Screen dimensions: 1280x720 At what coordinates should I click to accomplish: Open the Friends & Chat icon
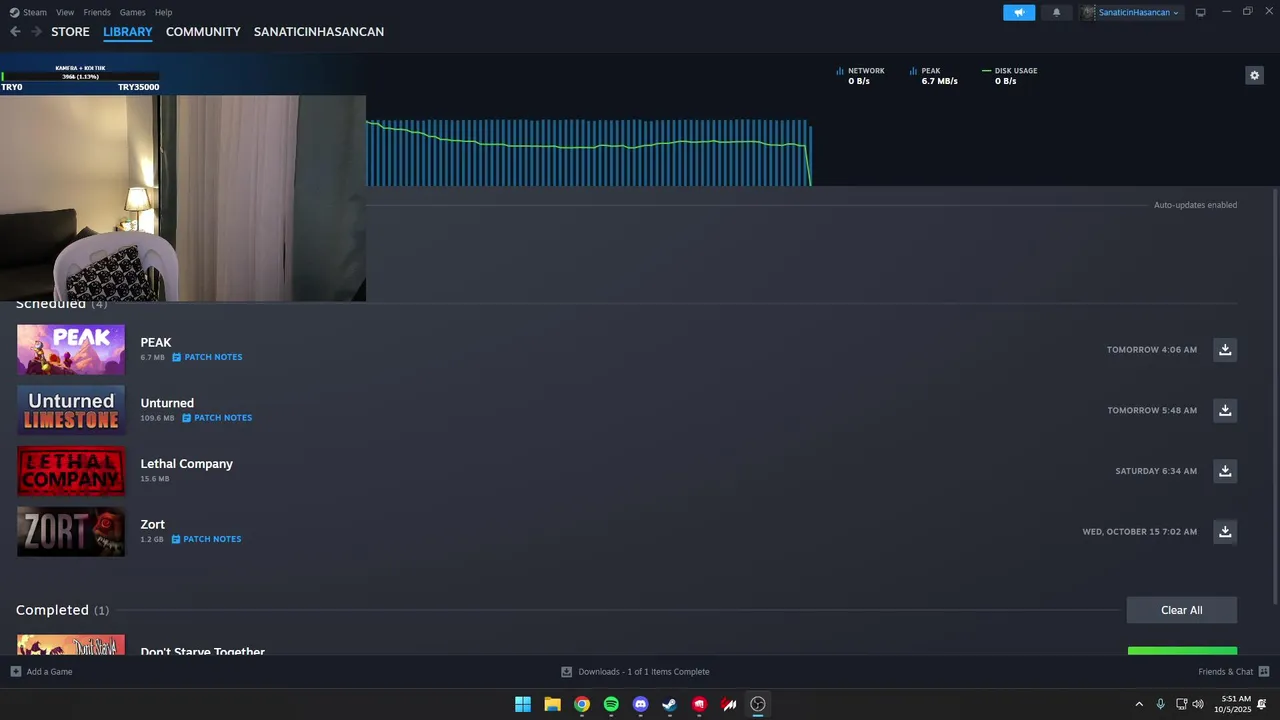click(1264, 672)
